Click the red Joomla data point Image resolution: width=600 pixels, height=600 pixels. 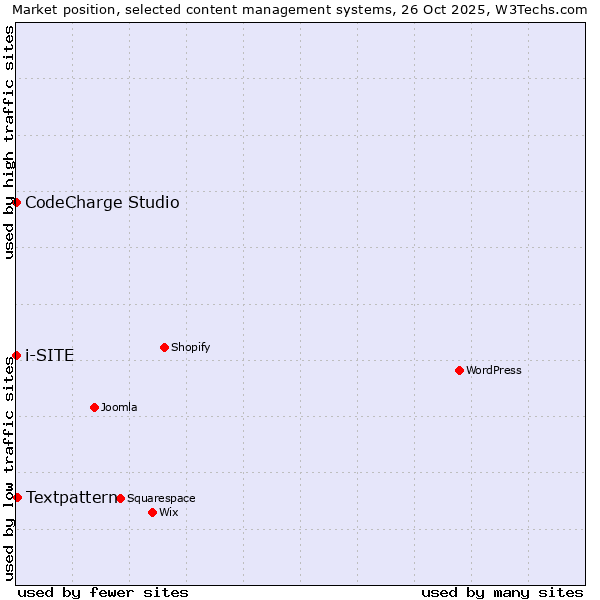pyautogui.click(x=94, y=407)
